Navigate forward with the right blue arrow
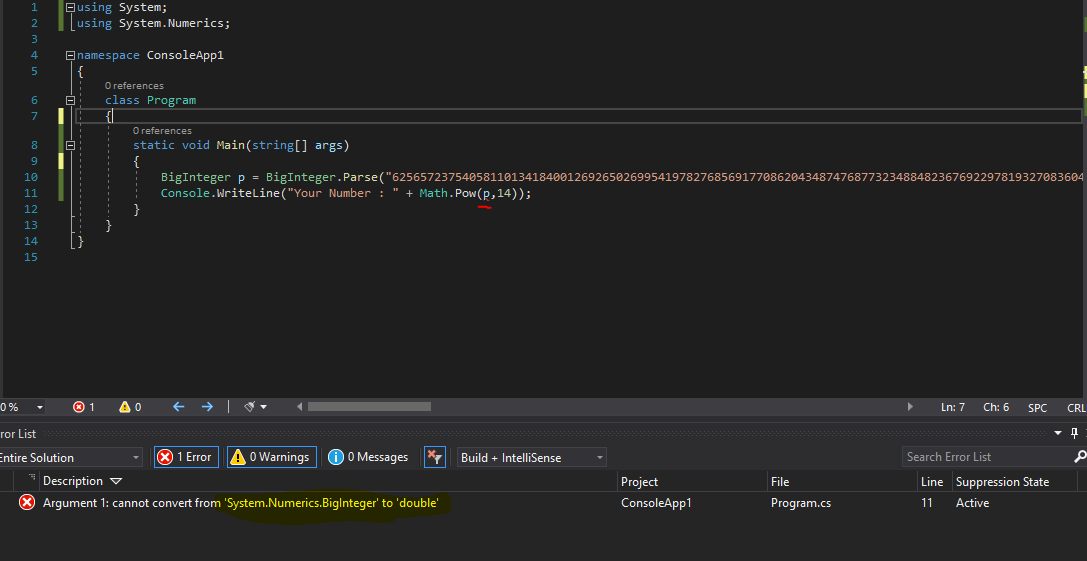This screenshot has width=1087, height=561. click(x=207, y=407)
